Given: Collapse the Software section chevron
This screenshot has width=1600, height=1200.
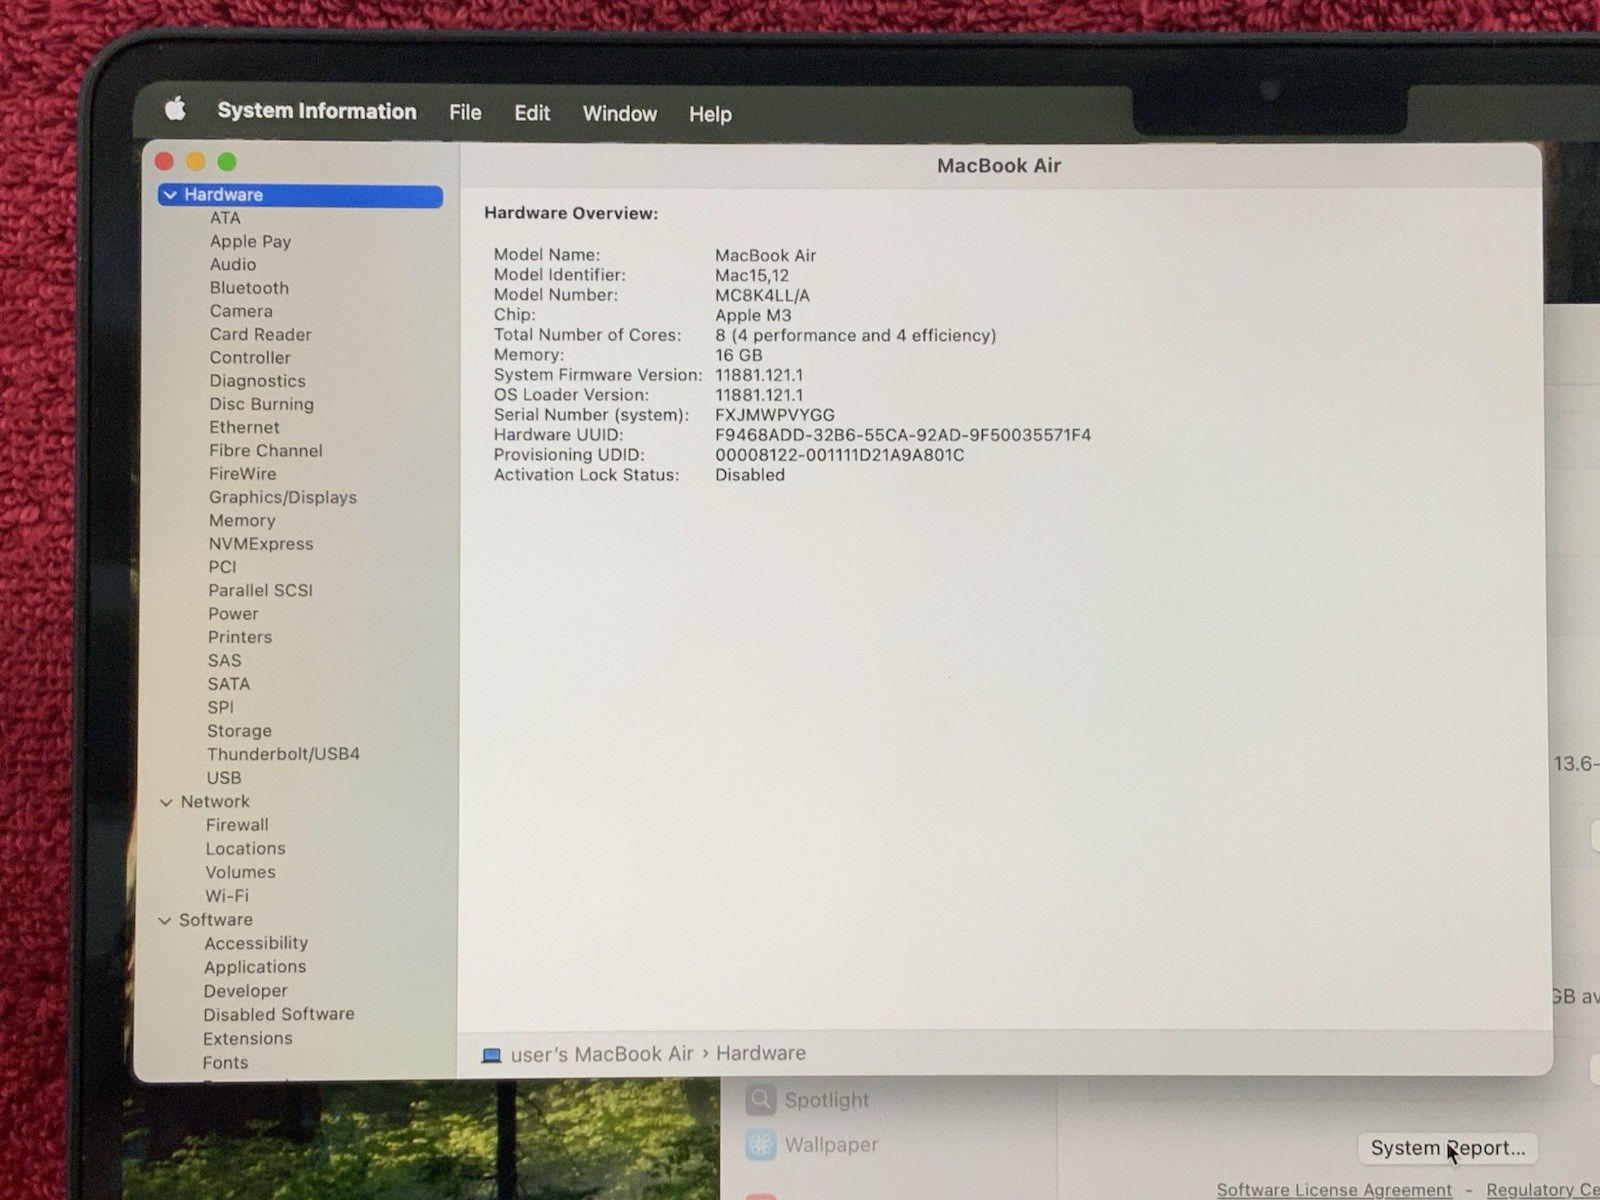Looking at the screenshot, I should (x=165, y=920).
